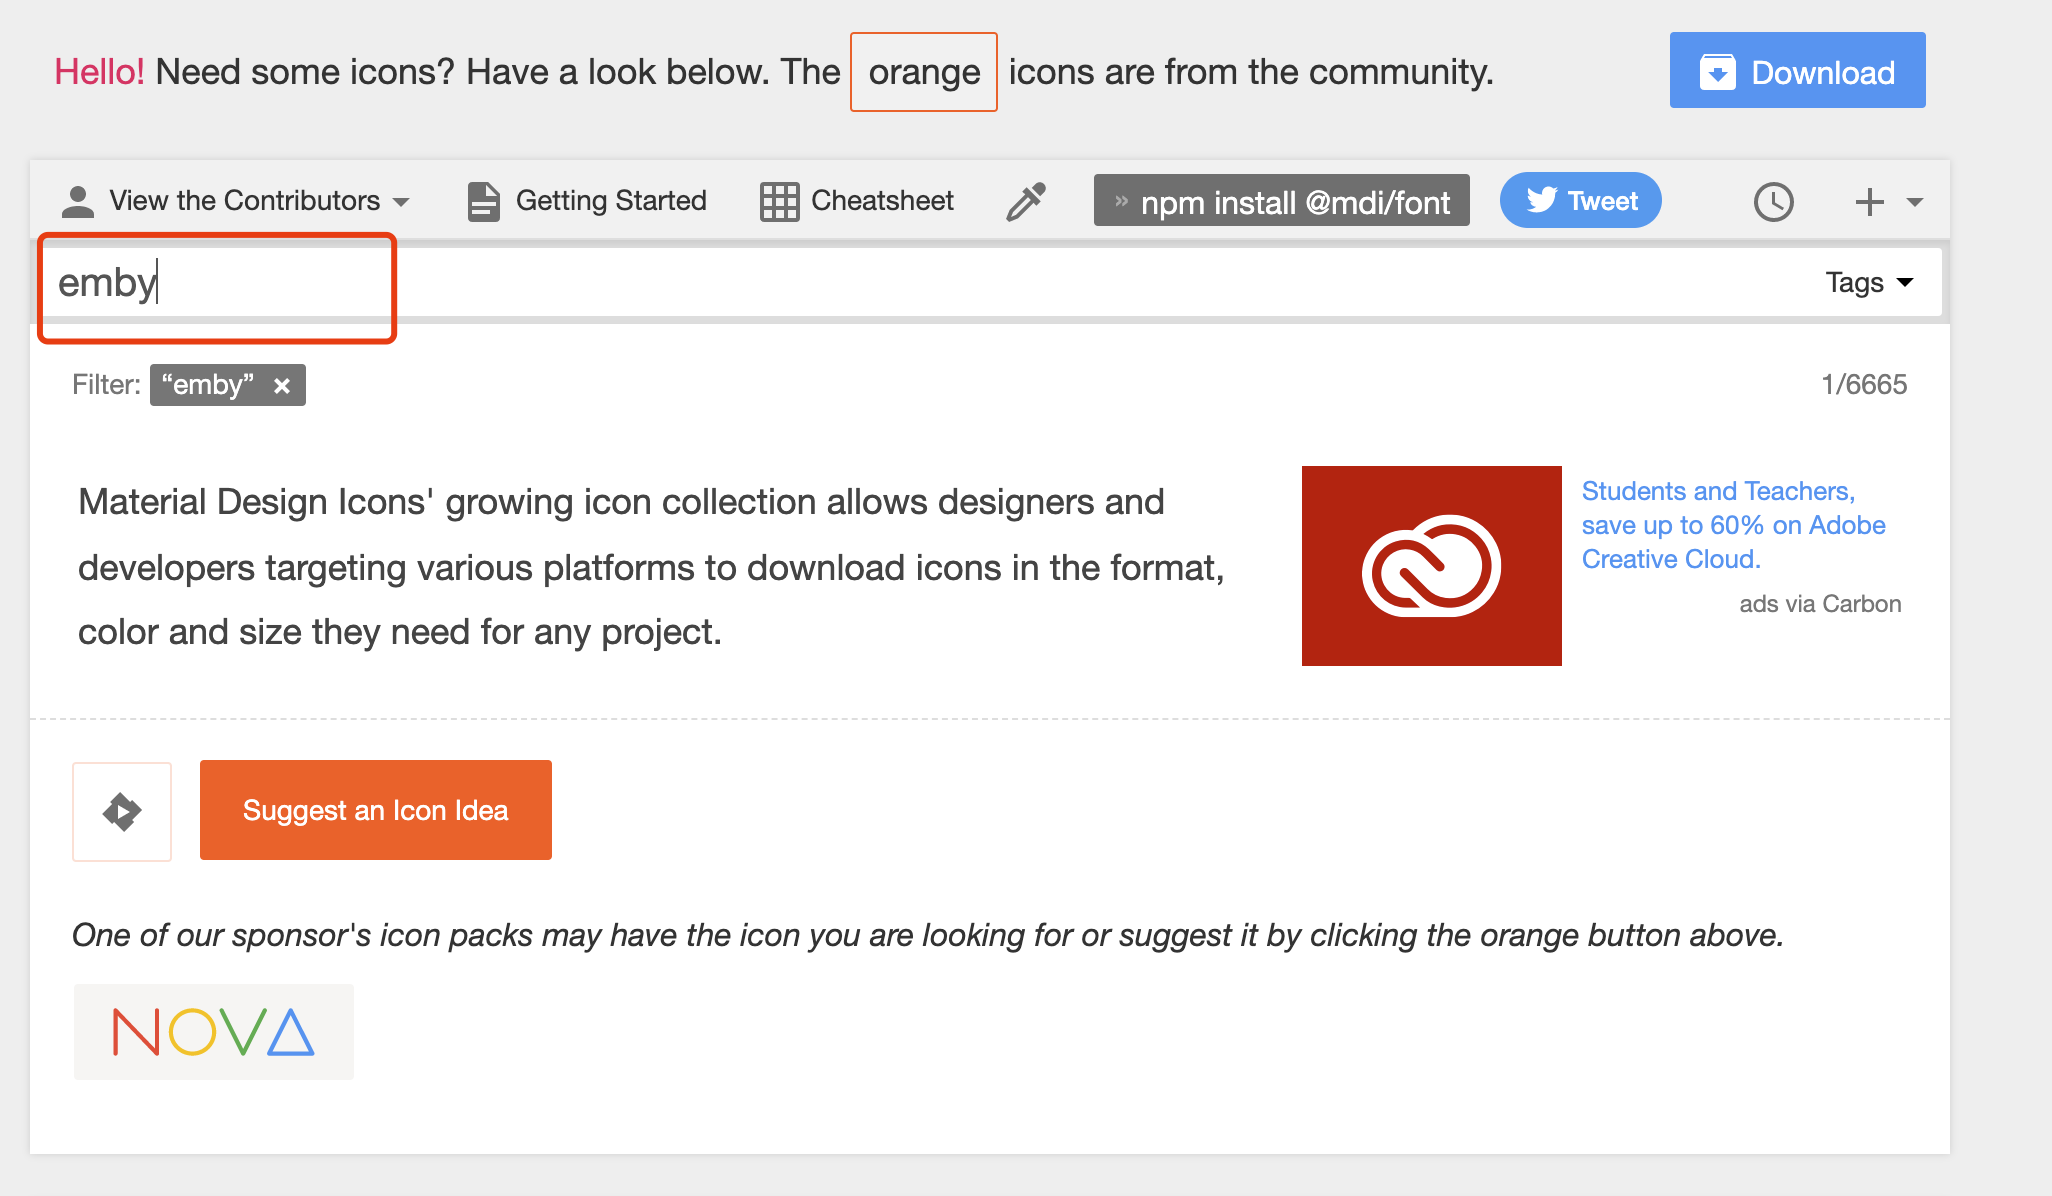Click the plus add icon

1869,202
